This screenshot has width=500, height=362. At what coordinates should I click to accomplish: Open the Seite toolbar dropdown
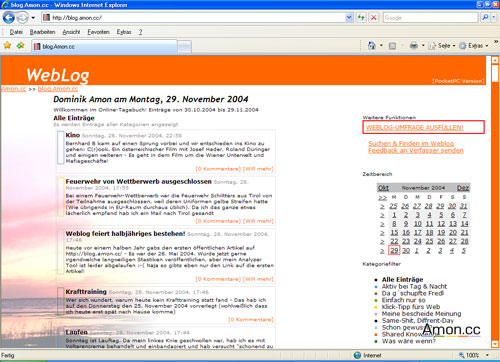pyautogui.click(x=442, y=46)
